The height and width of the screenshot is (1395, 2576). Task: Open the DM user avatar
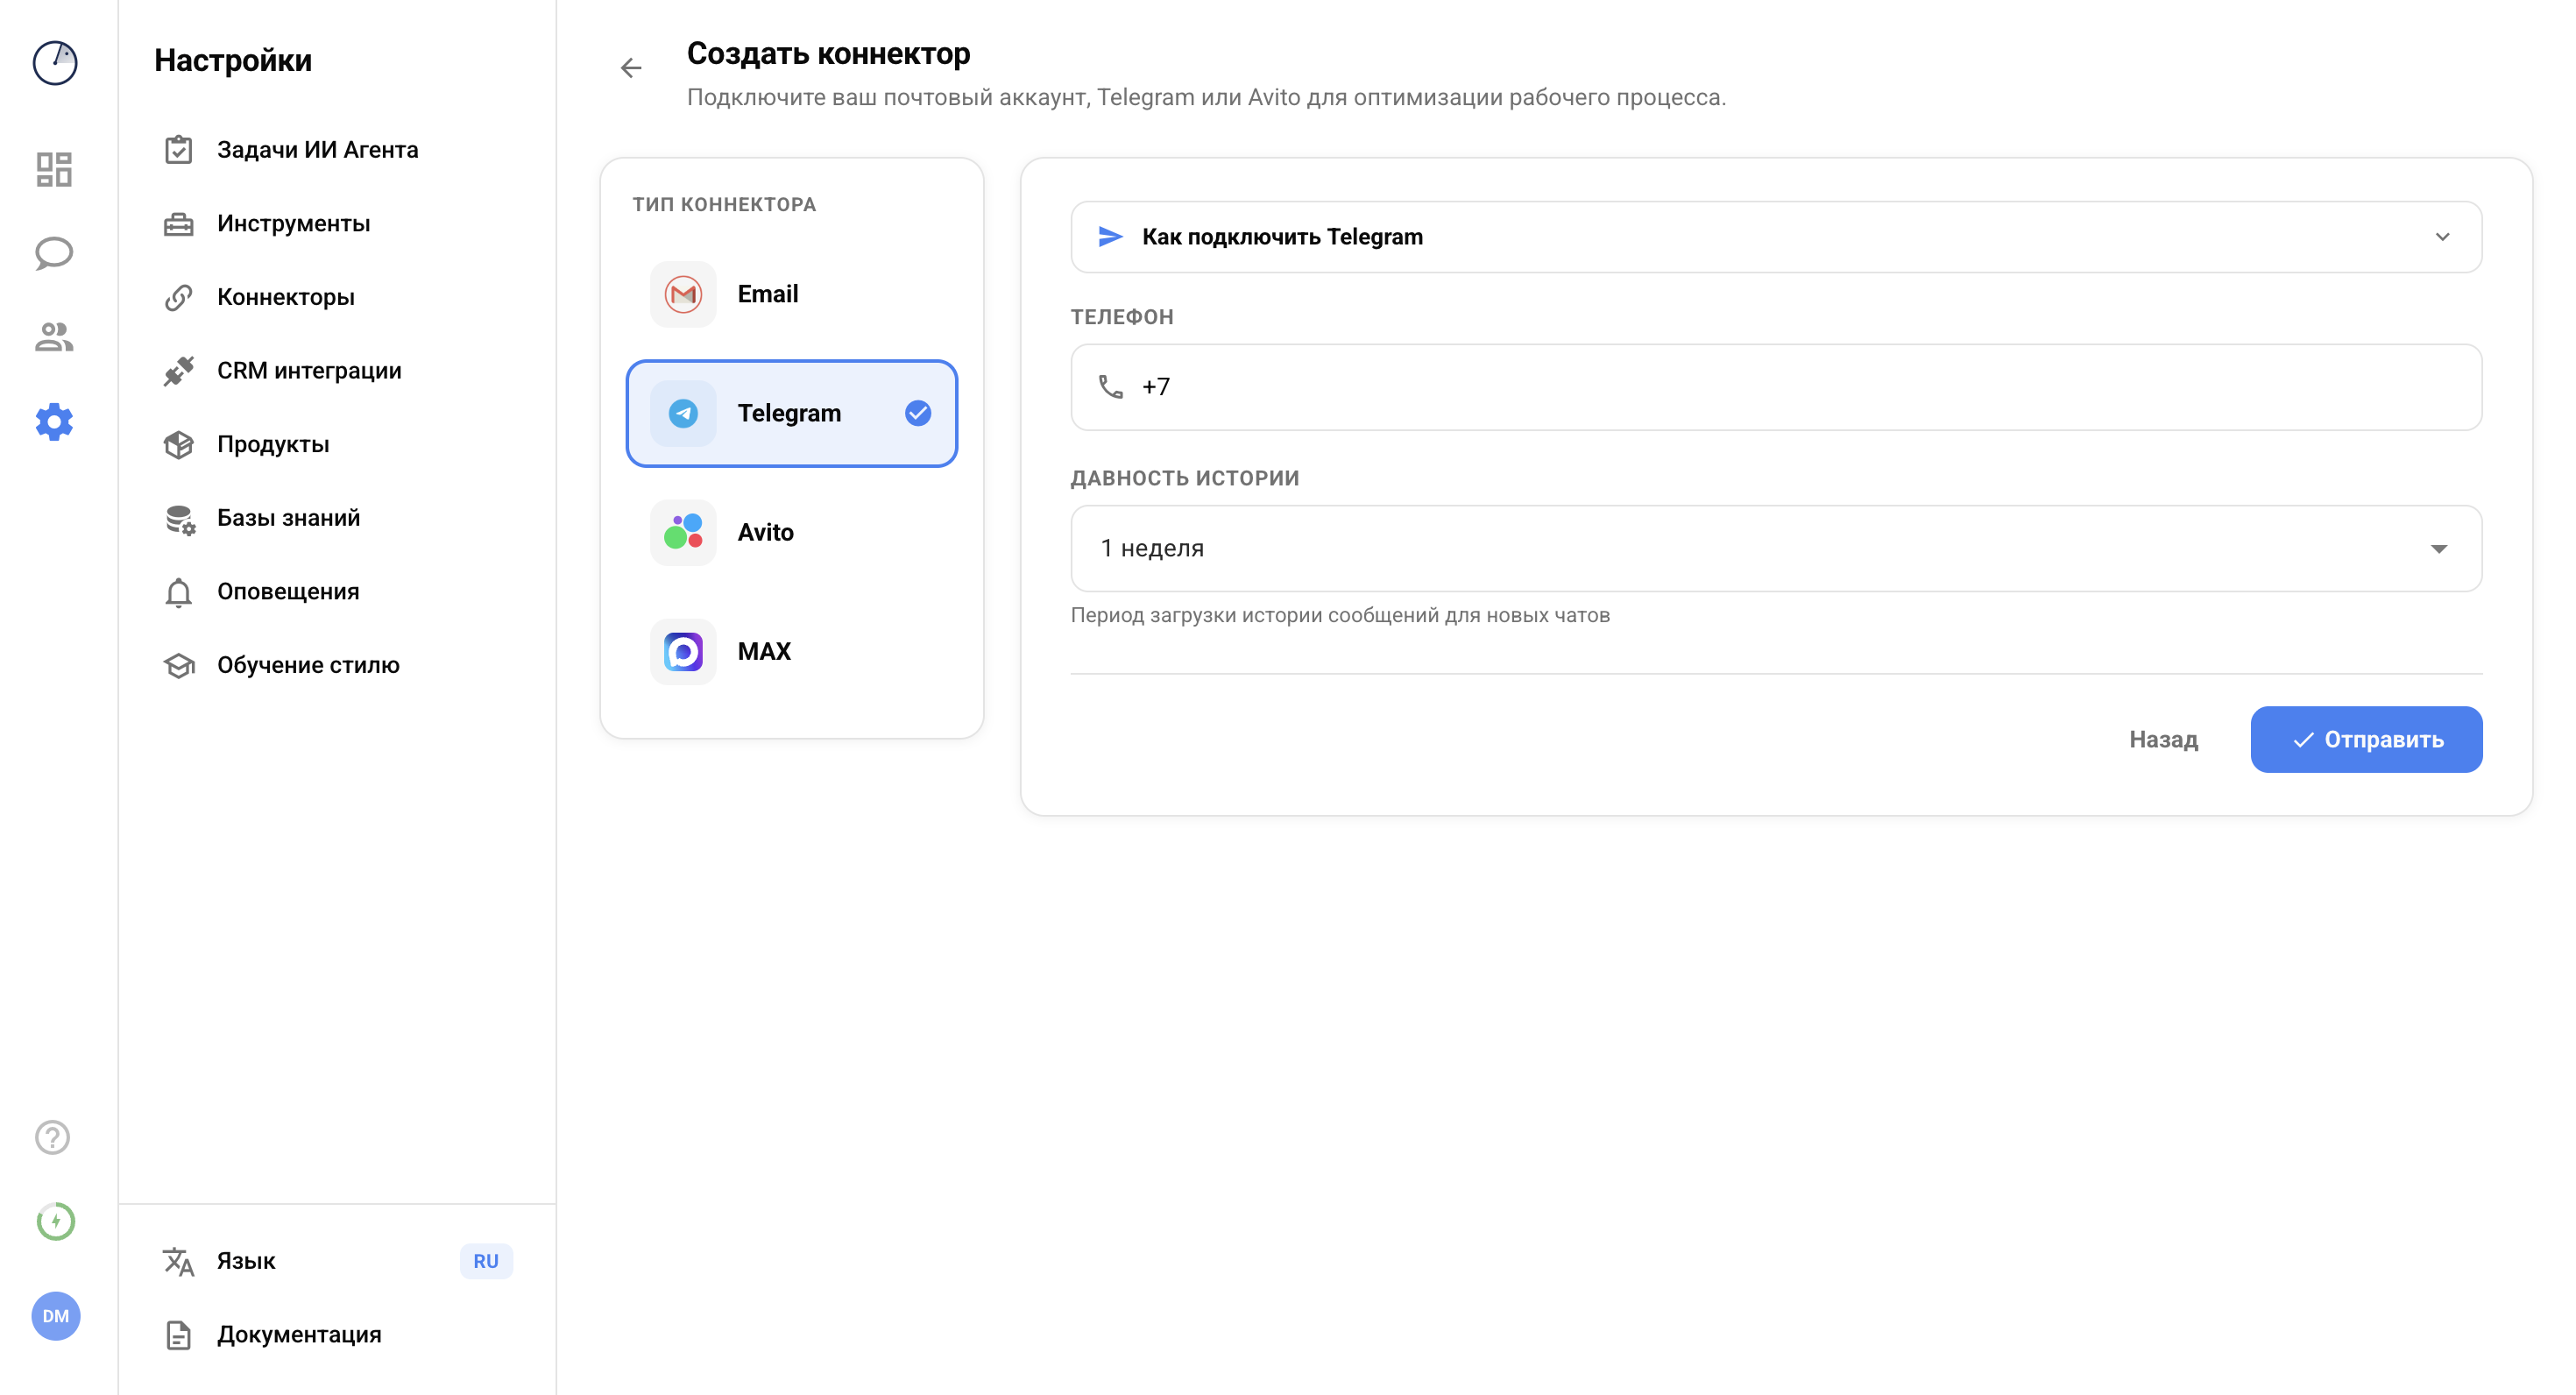coord(55,1315)
